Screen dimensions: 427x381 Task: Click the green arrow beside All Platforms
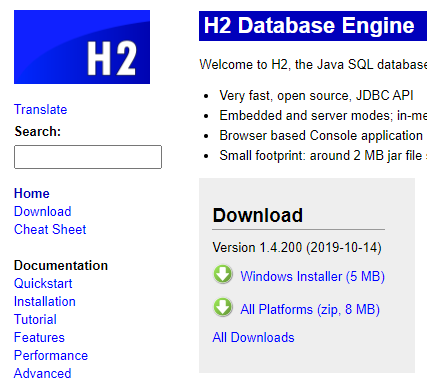coord(223,307)
